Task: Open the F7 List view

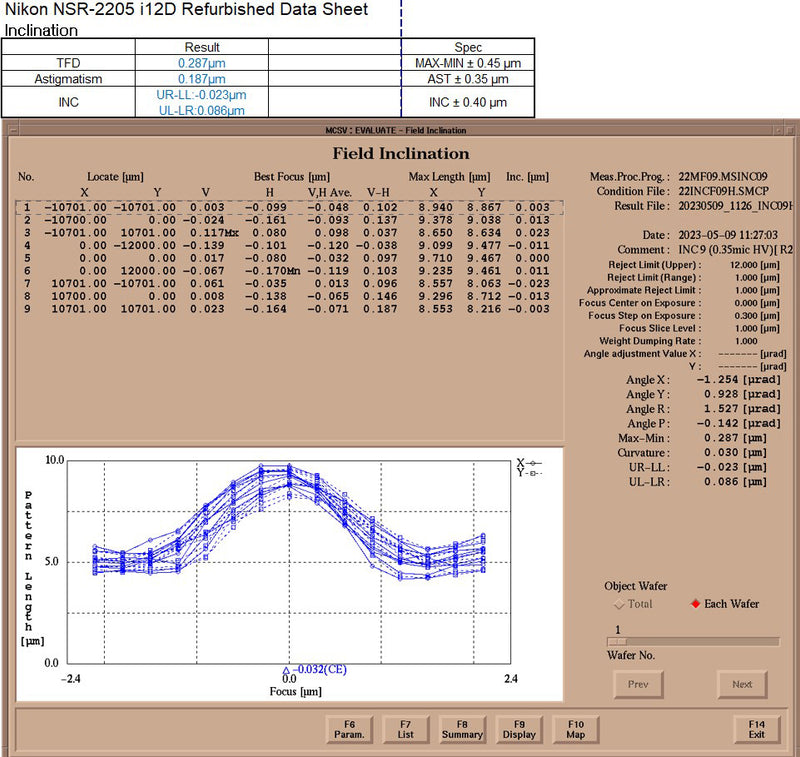Action: pyautogui.click(x=406, y=728)
